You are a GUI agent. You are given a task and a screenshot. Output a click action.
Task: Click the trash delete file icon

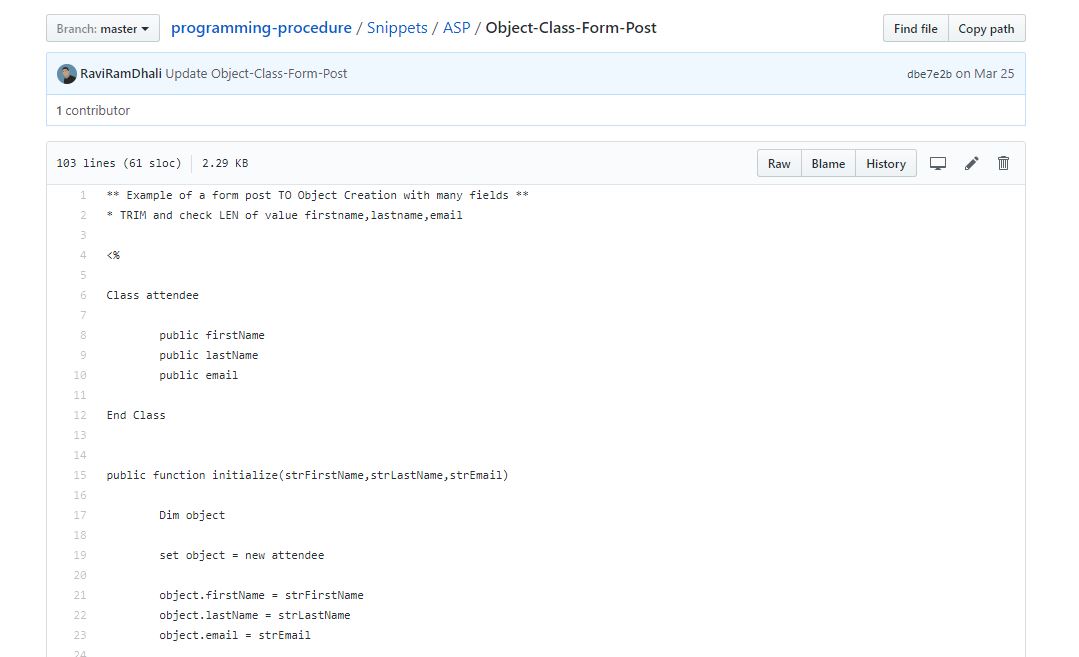click(1004, 164)
